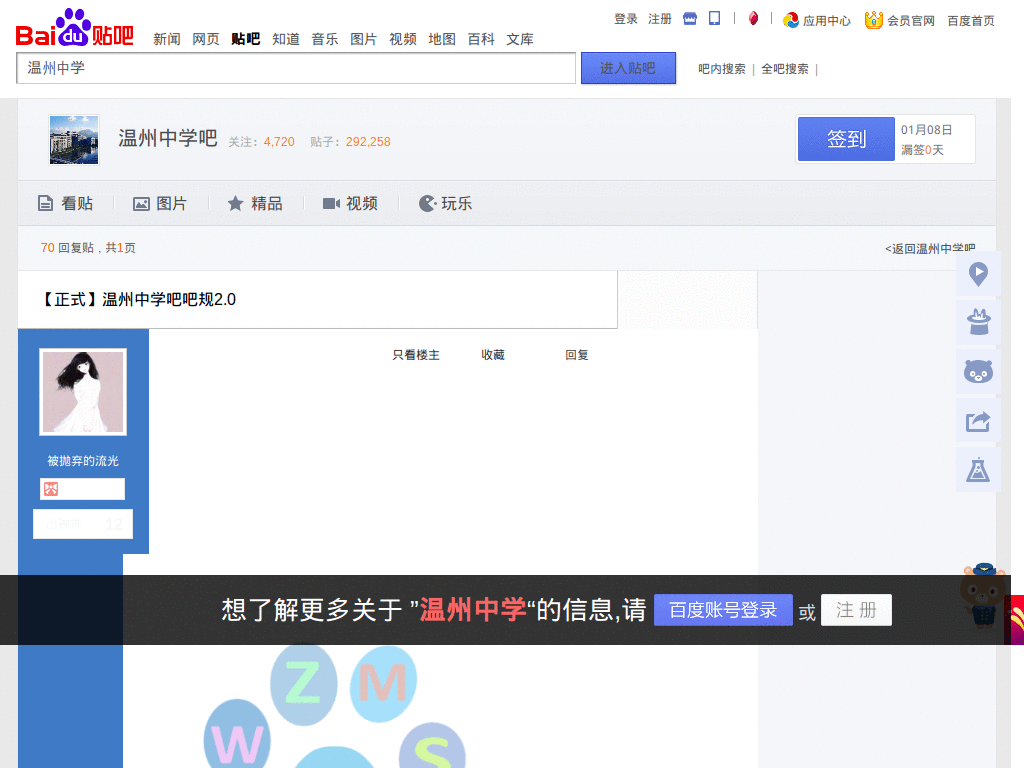
Task: Click the shop storefront icon in header
Action: [690, 19]
